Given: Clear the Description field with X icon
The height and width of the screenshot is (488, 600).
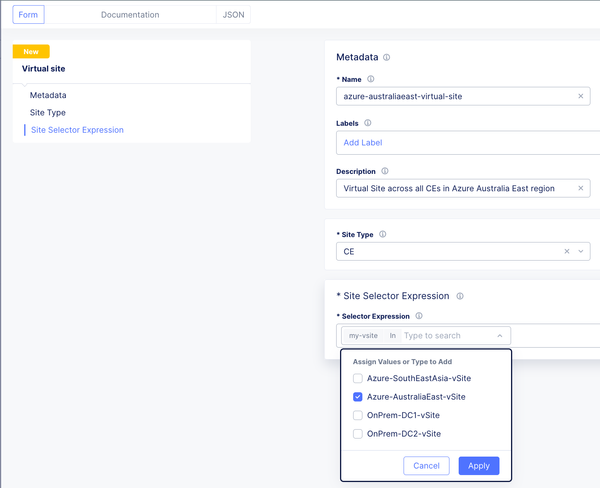Looking at the screenshot, I should pyautogui.click(x=581, y=188).
